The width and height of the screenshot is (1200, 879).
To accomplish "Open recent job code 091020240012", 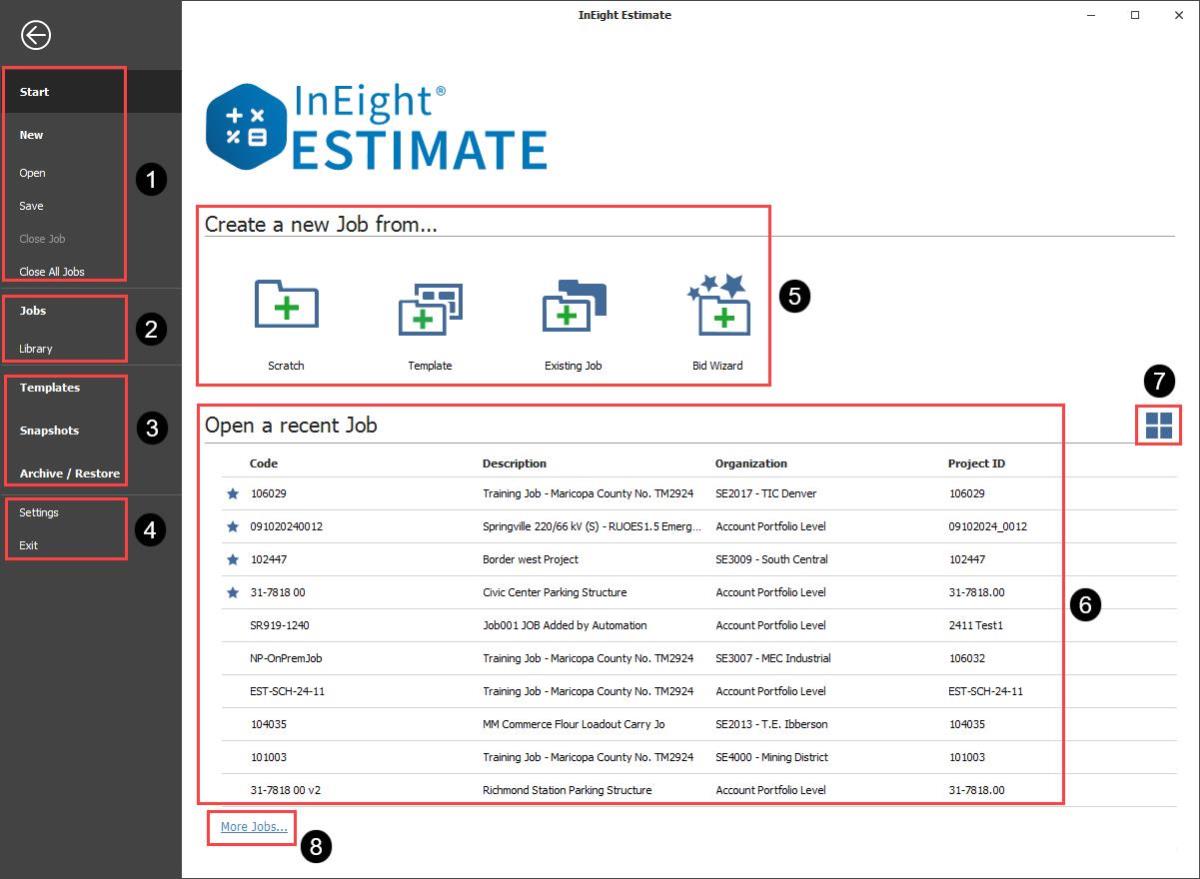I will [x=286, y=527].
